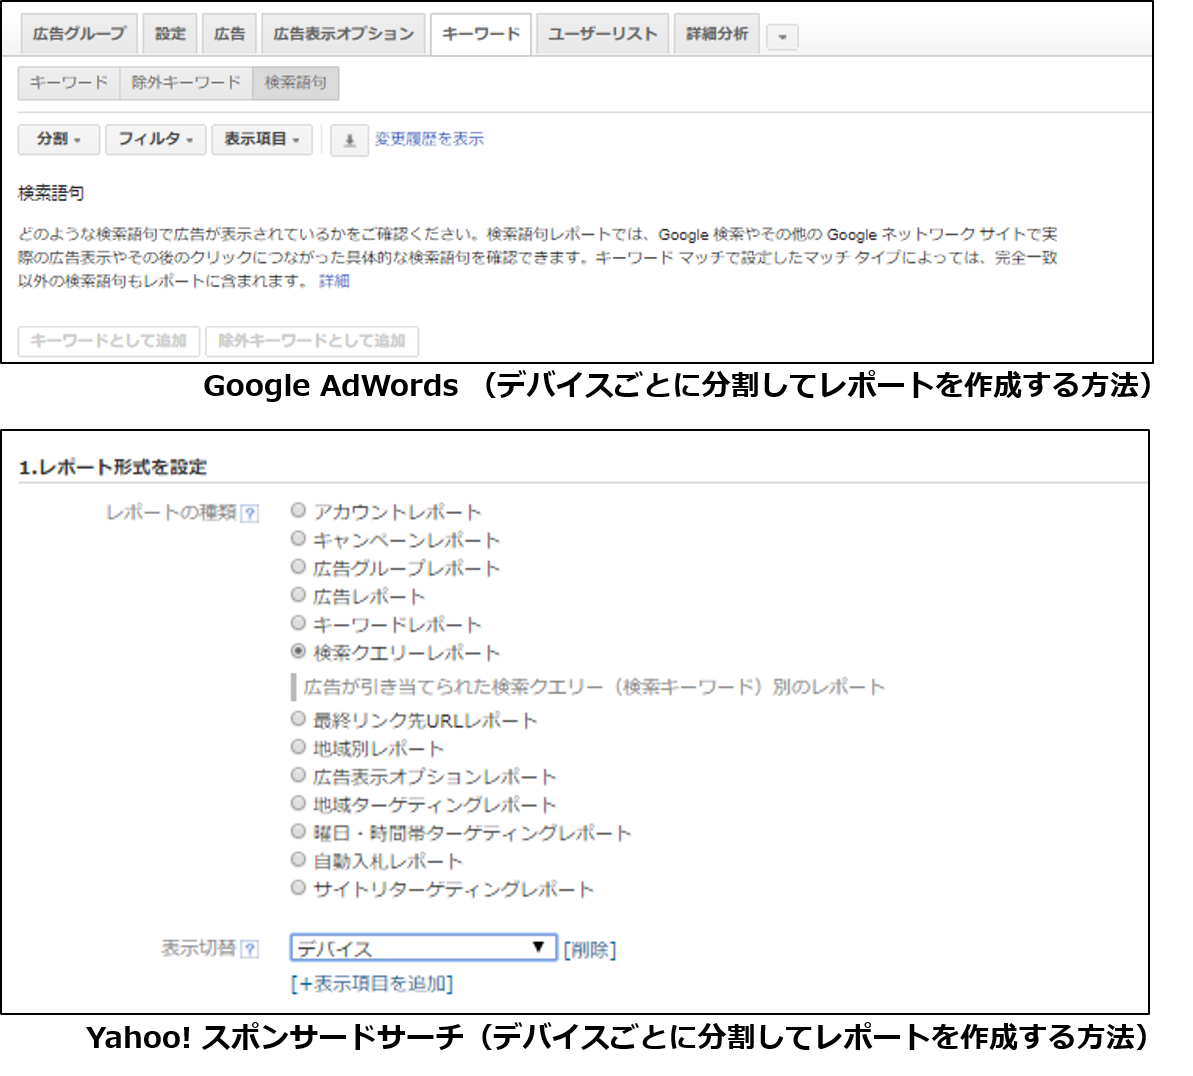Viewport: 1193px width, 1076px height.
Task: Click the キーワードとして追加 button
Action: point(109,341)
